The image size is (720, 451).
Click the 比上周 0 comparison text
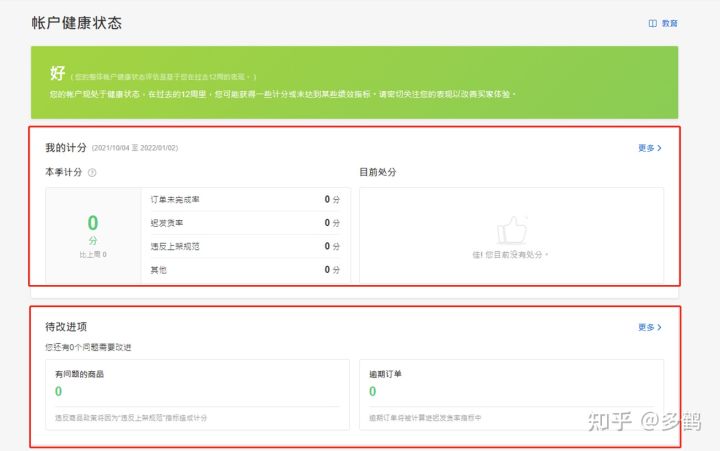[x=93, y=254]
